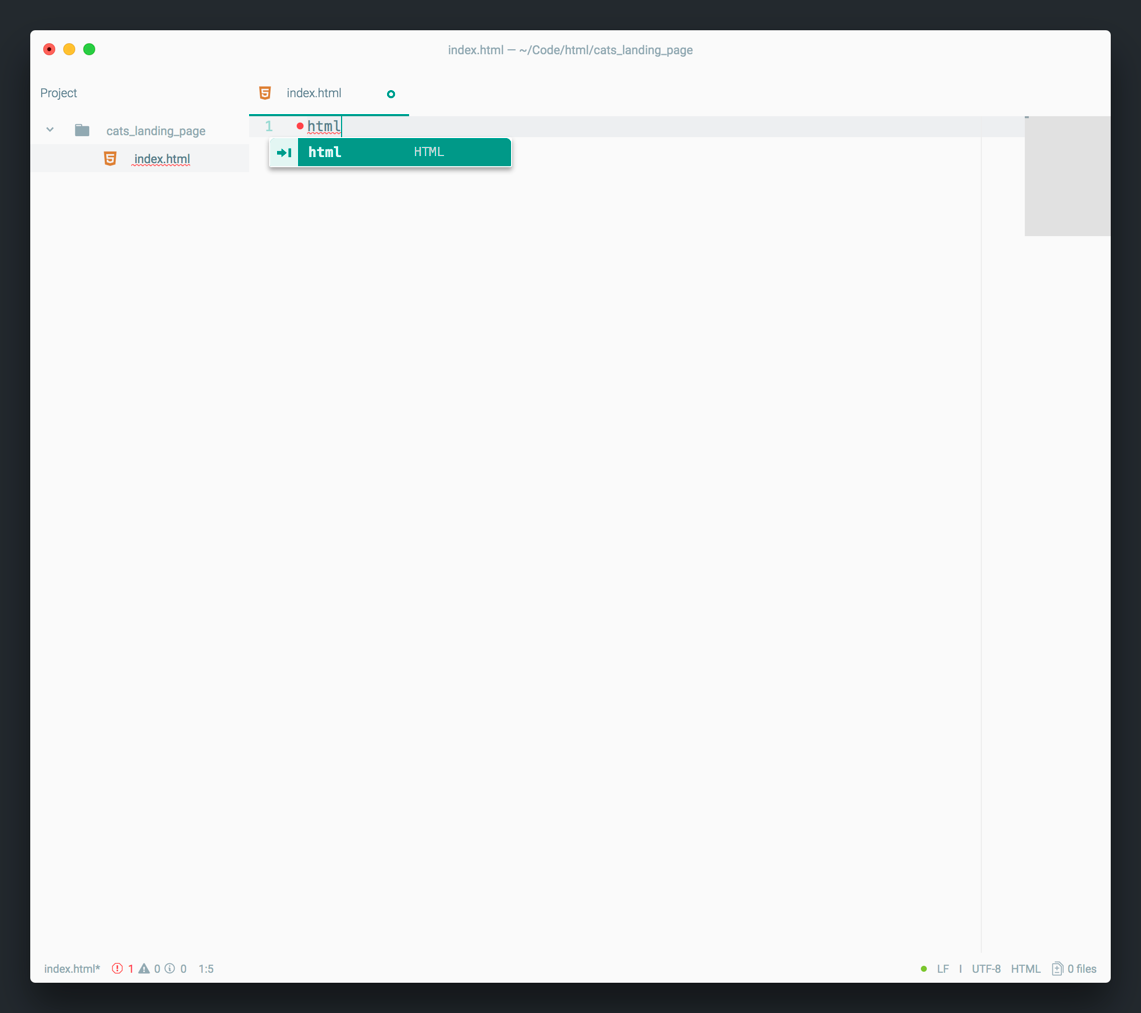
Task: Open go-to-line via 1:5 cursor position
Action: click(206, 969)
